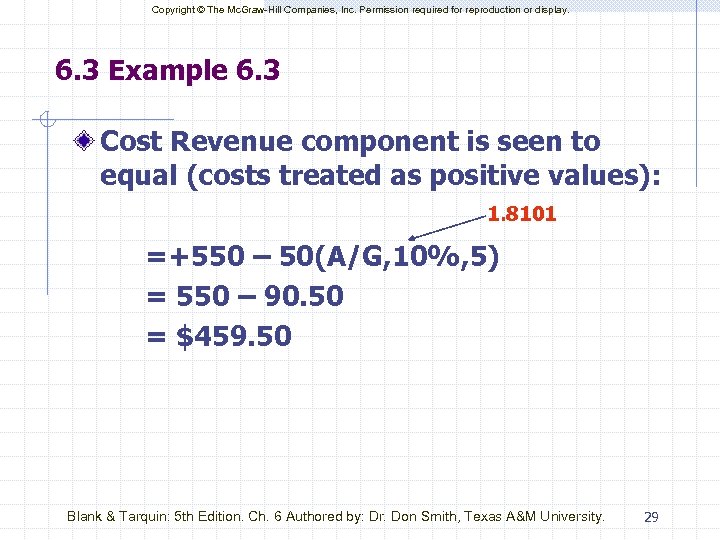Click the result '= $459.50'
720x540 pixels.
(x=219, y=336)
